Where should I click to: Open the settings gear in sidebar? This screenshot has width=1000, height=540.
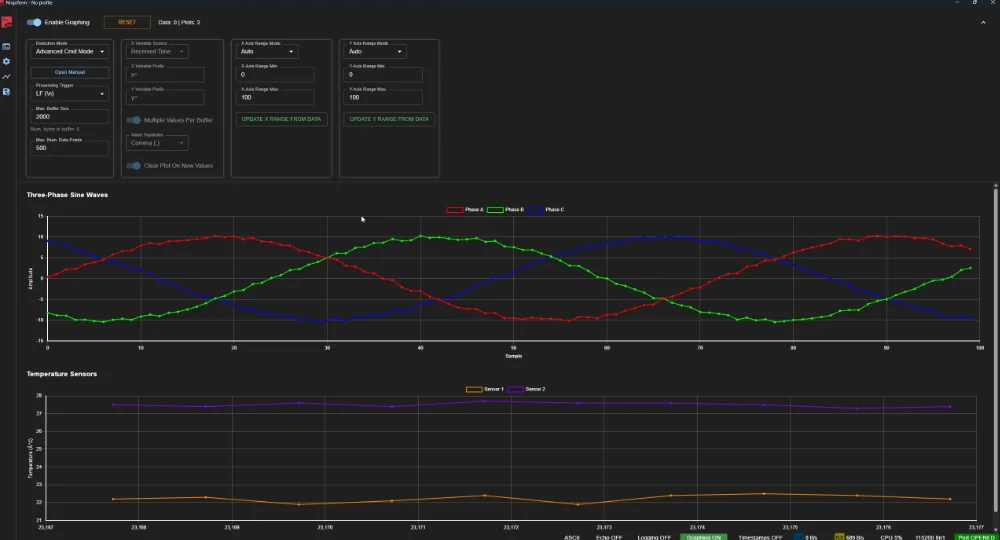[6, 61]
